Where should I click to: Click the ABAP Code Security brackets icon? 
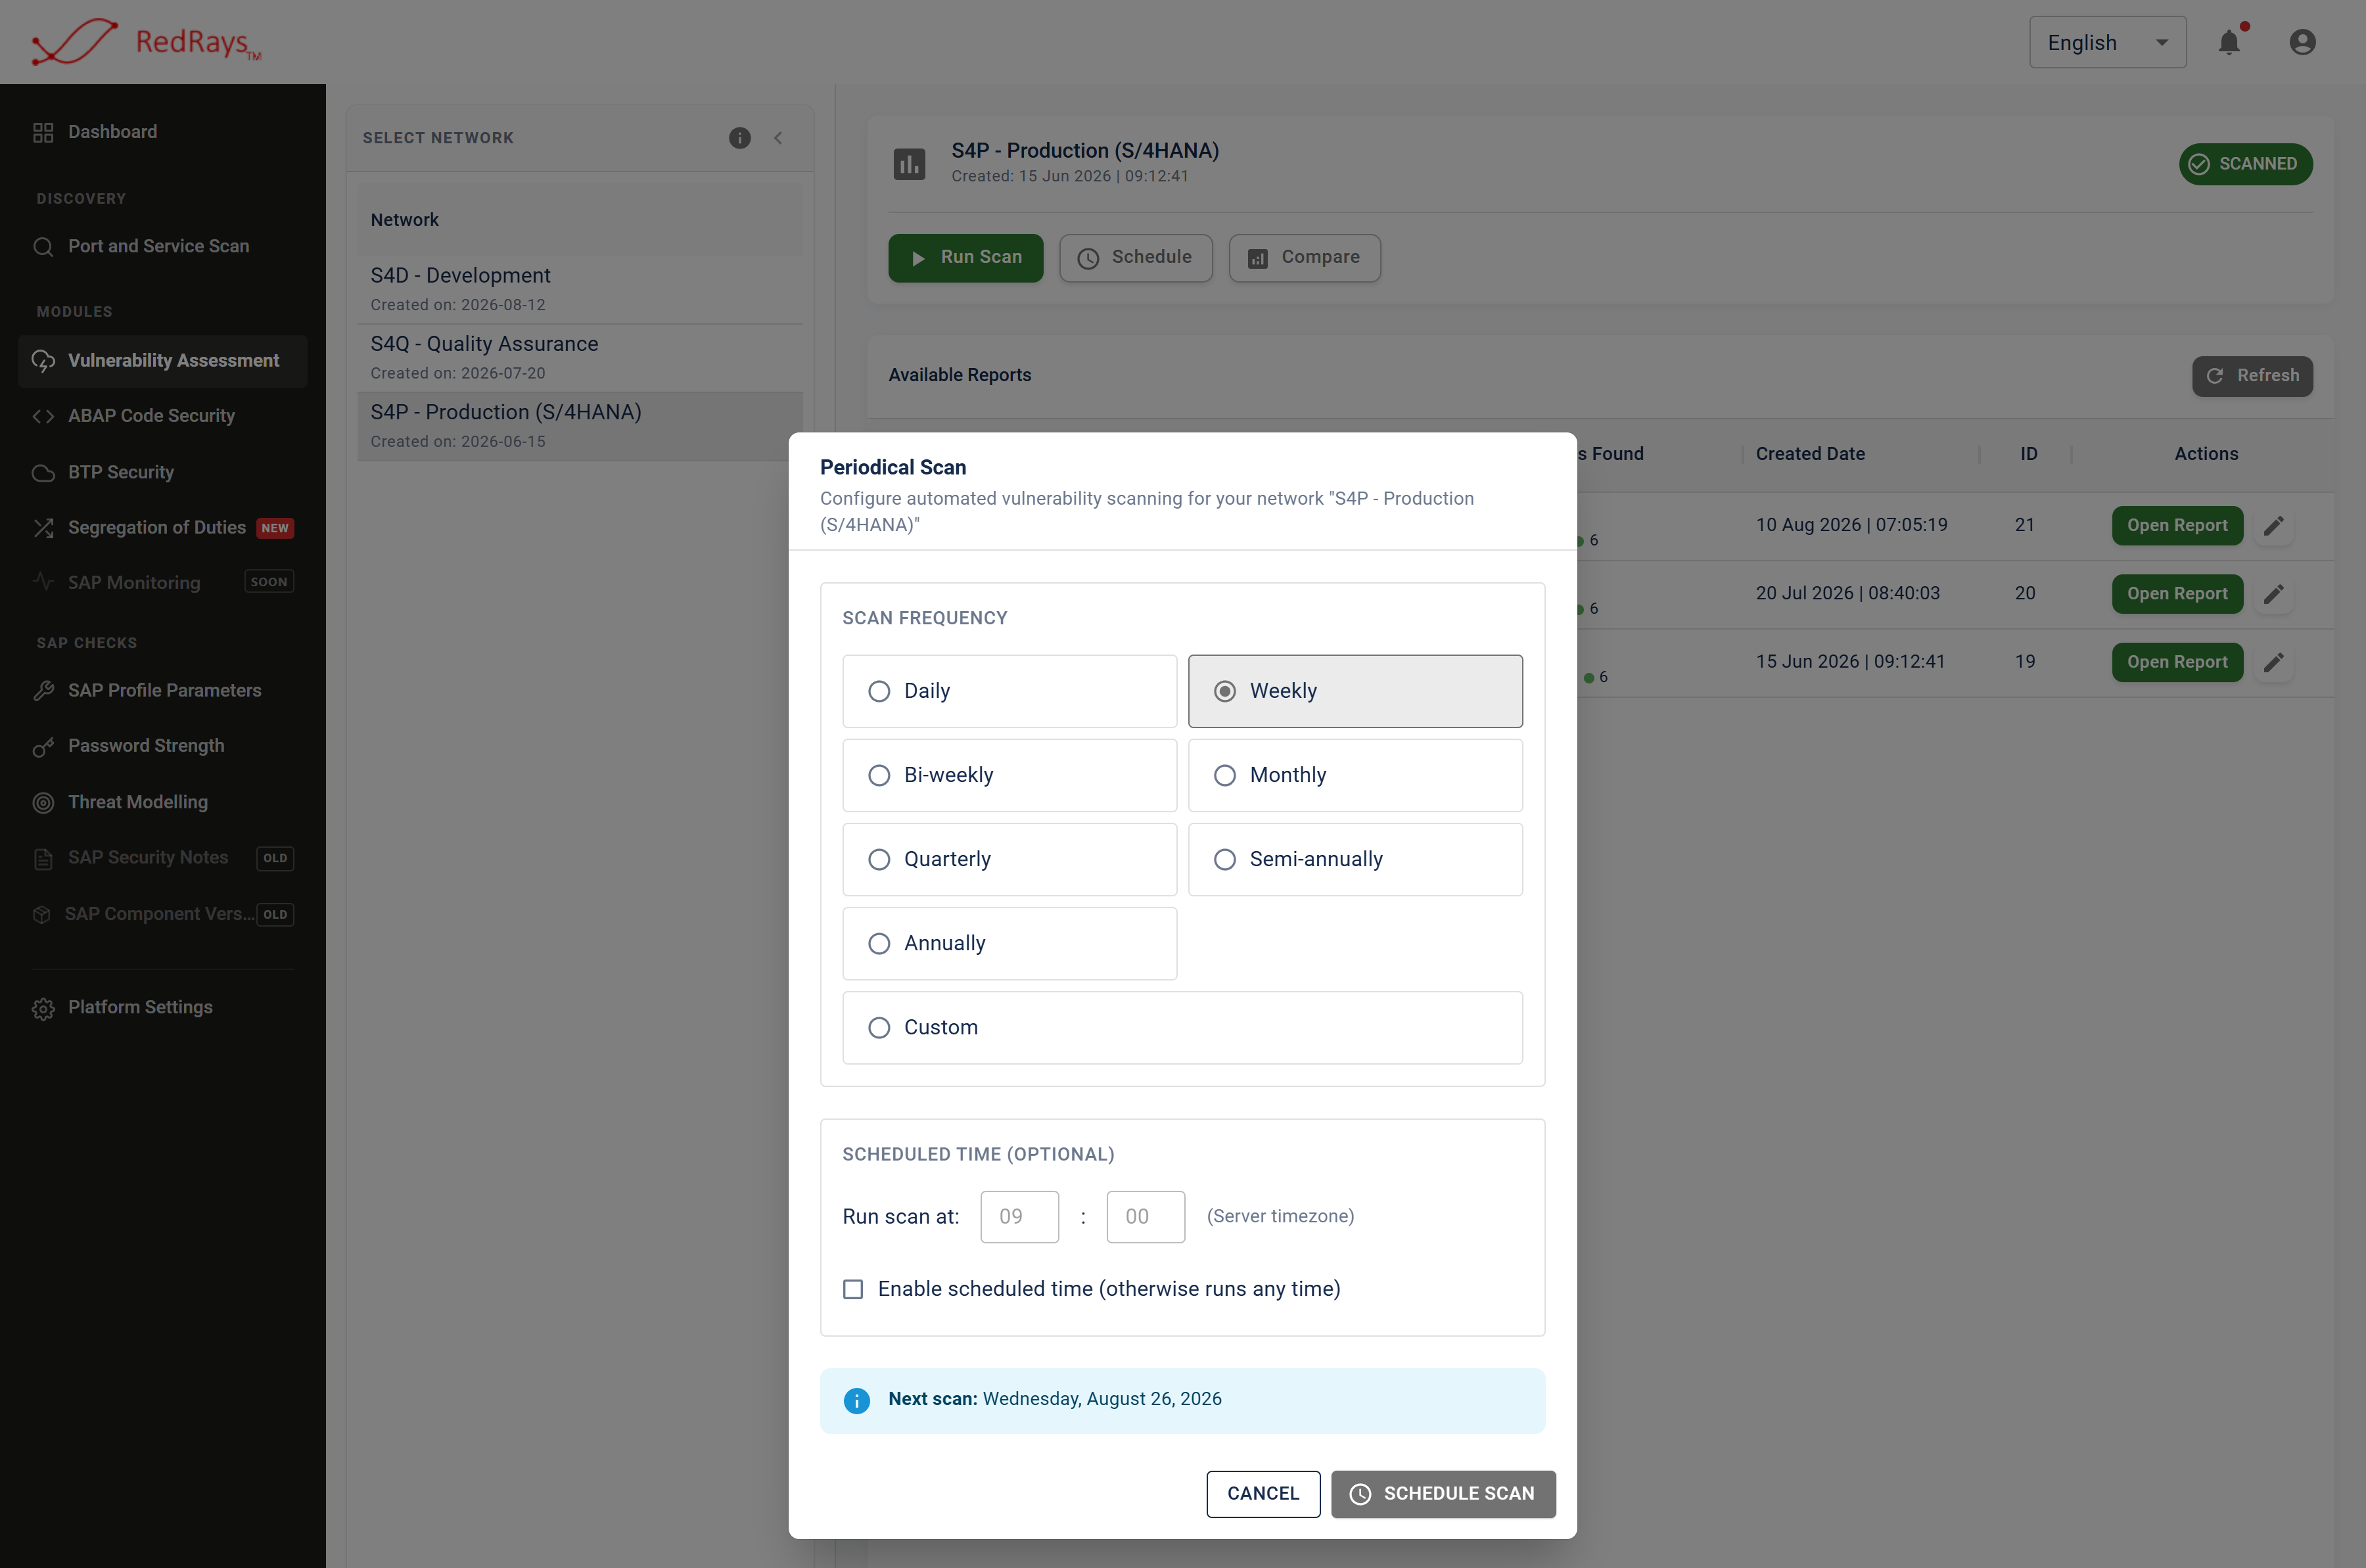tap(43, 416)
